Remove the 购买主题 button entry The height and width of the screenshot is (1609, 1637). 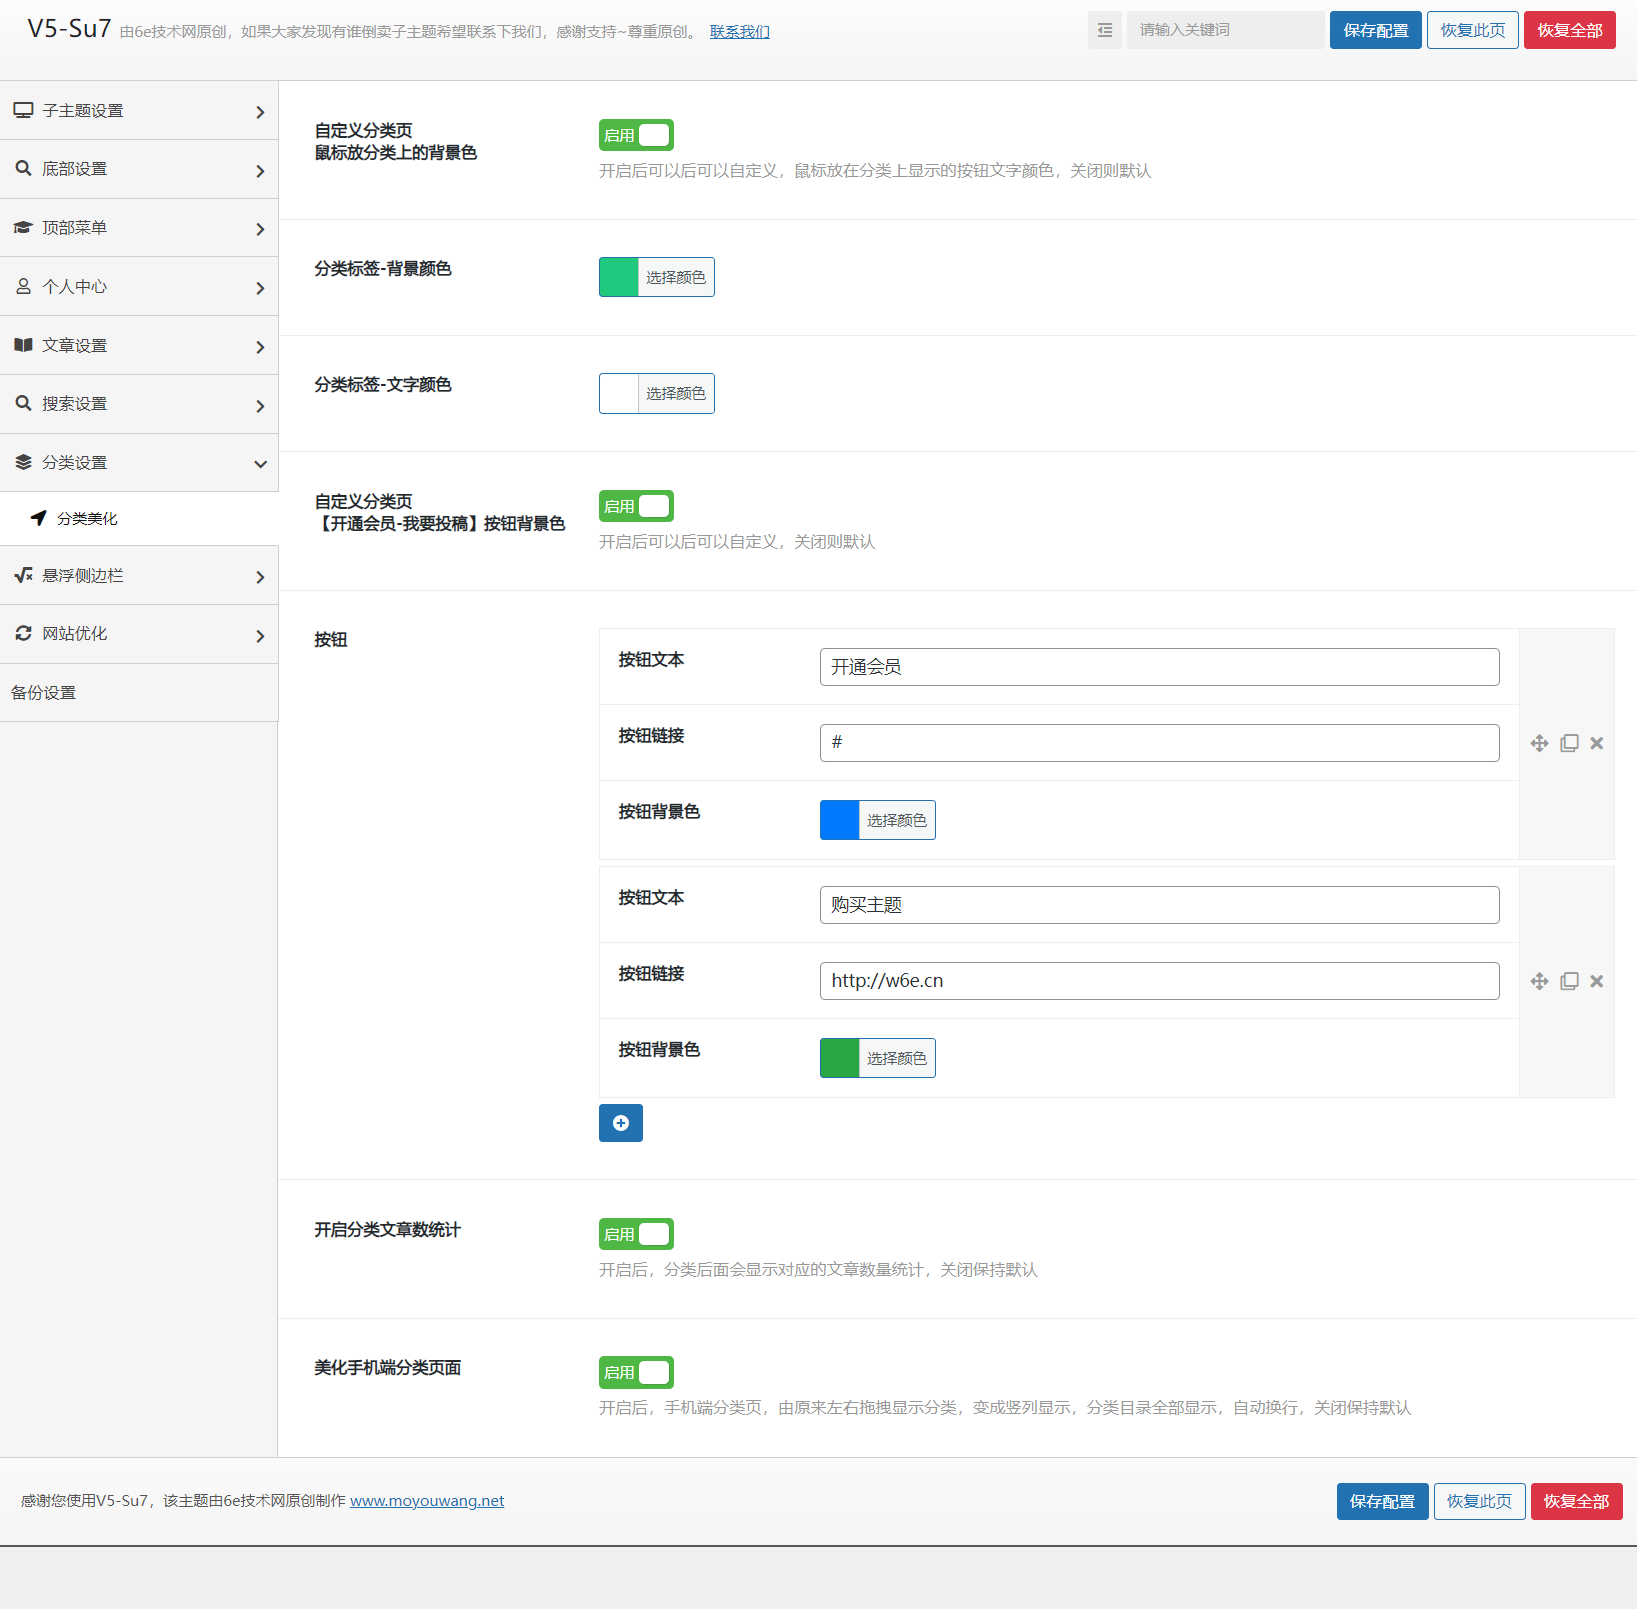pyautogui.click(x=1597, y=981)
